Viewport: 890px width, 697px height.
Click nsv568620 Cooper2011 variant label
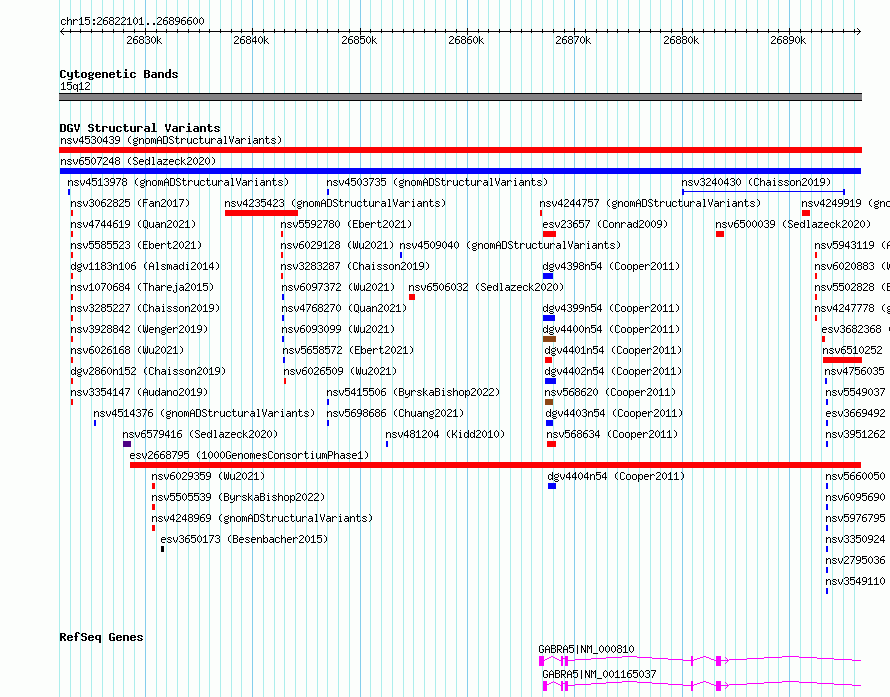click(610, 392)
